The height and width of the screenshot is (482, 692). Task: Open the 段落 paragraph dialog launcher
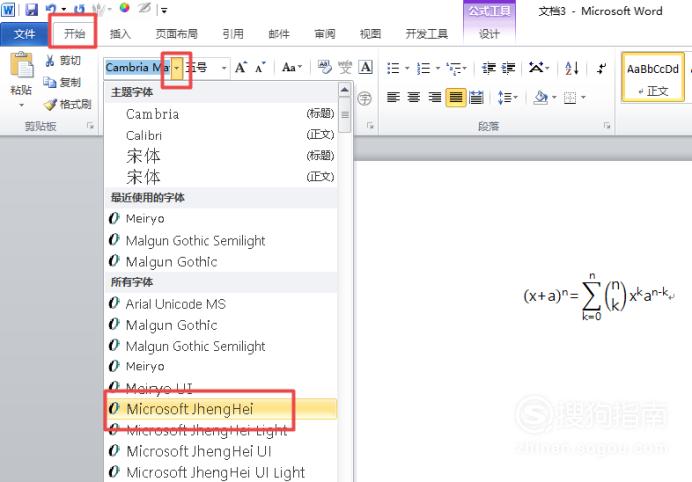607,126
